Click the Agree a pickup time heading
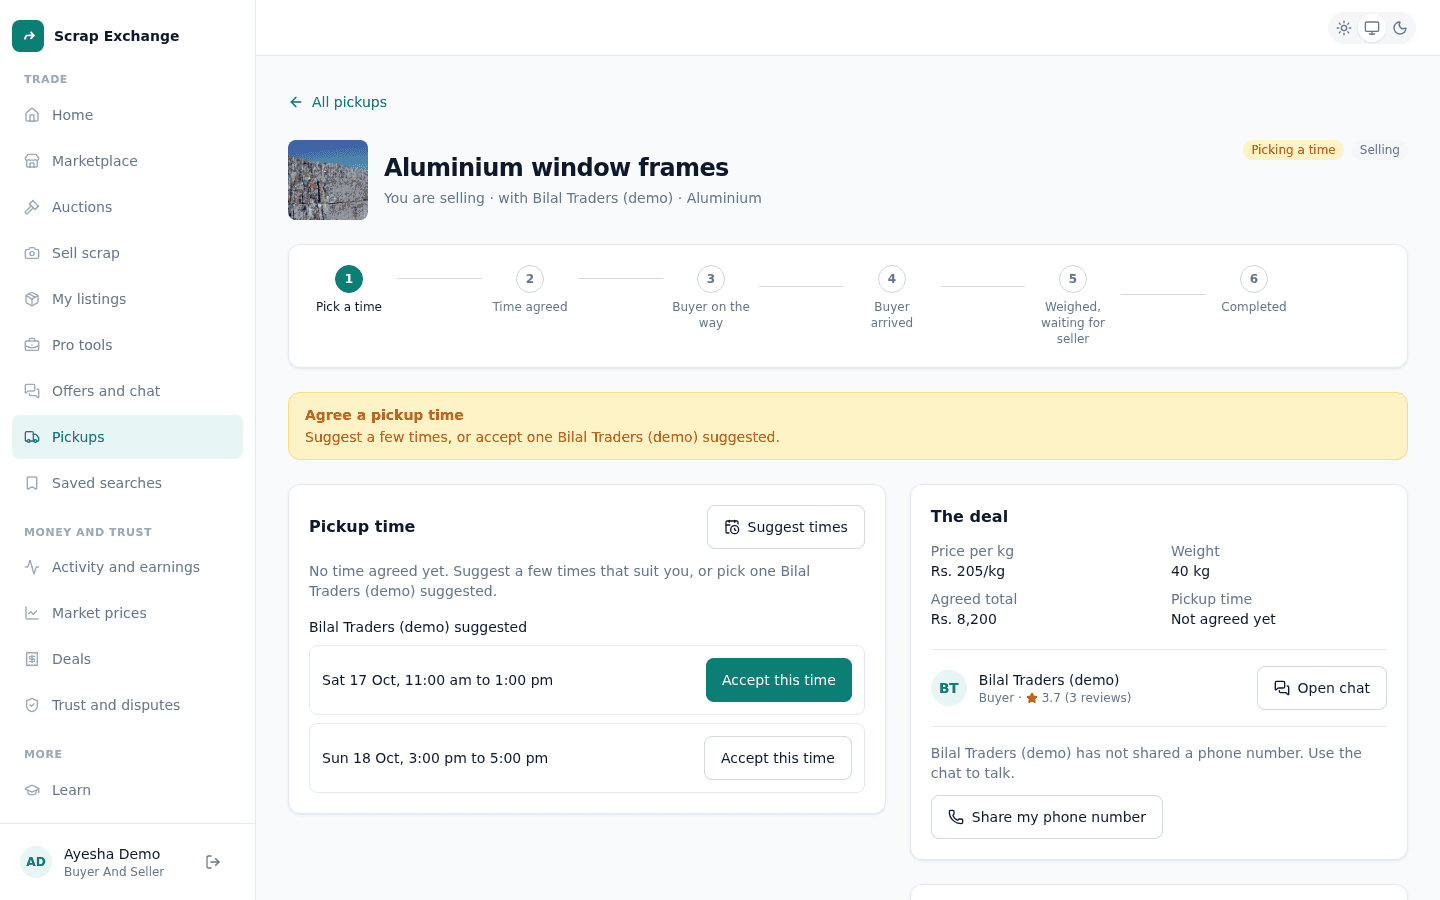Image resolution: width=1440 pixels, height=900 pixels. [x=384, y=415]
